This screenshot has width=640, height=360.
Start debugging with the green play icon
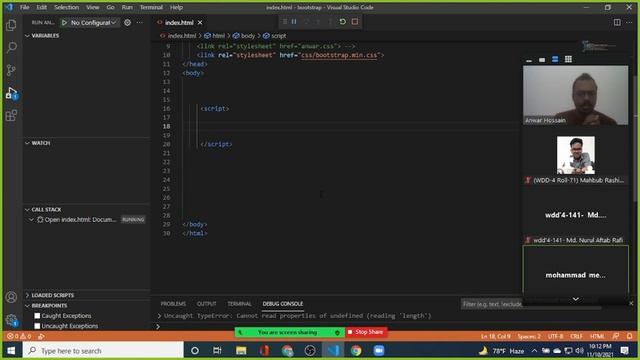tap(64, 23)
